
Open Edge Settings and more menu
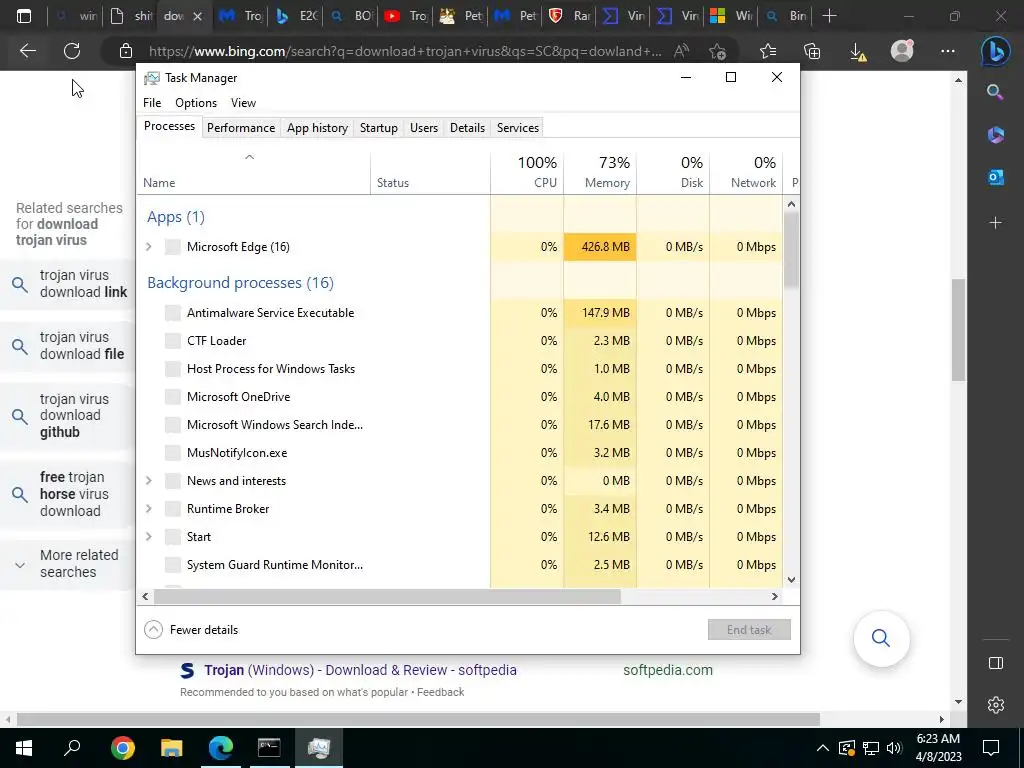948,51
